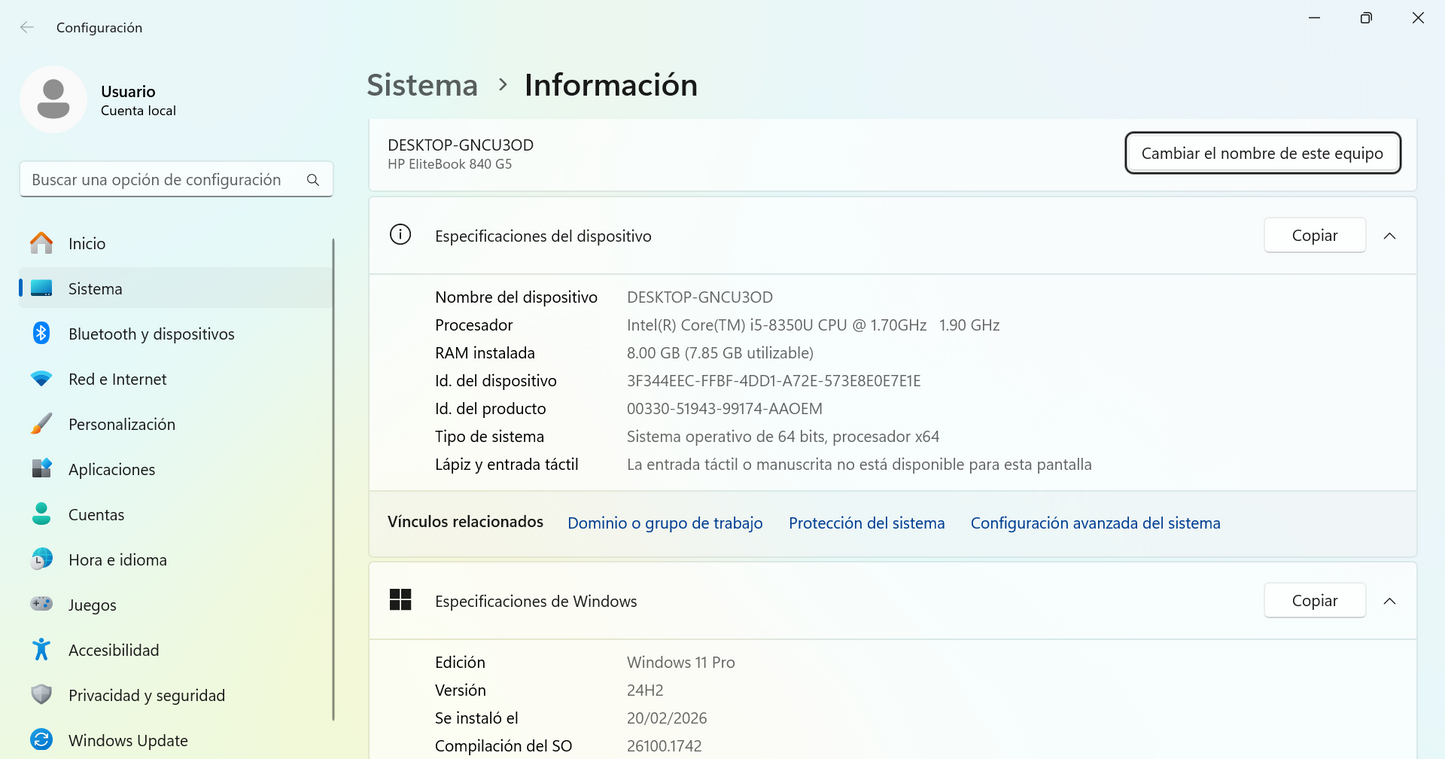Click the Inicio home icon
1445x759 pixels.
[41, 243]
